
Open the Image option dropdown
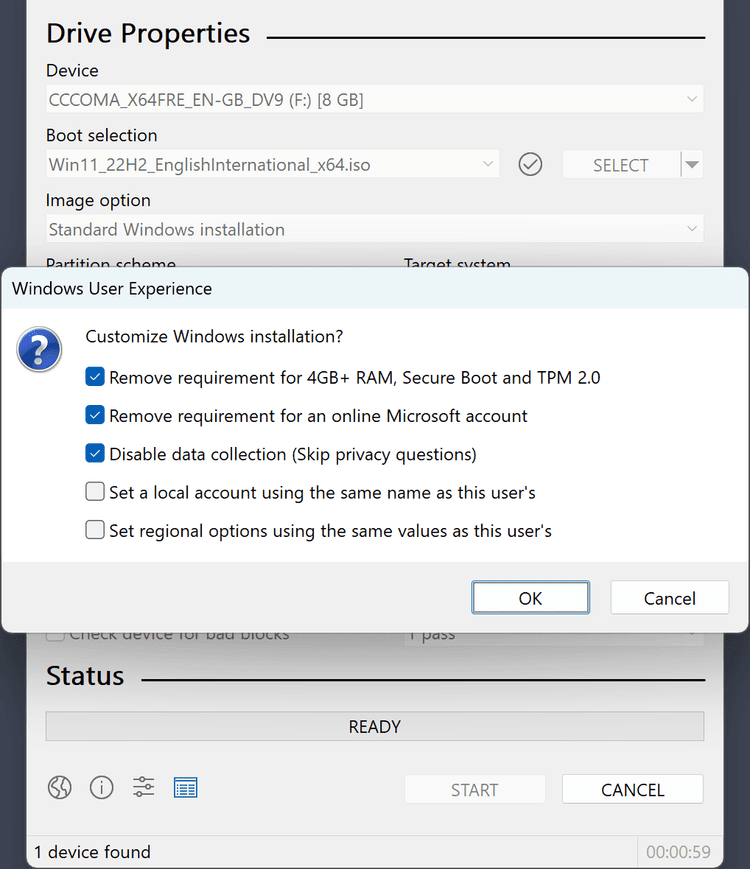[375, 230]
